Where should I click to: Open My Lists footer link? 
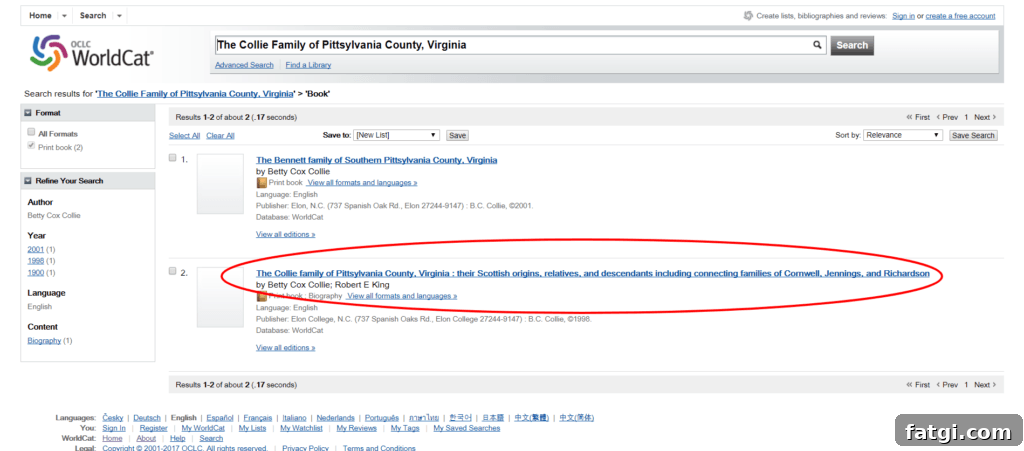pyautogui.click(x=253, y=429)
